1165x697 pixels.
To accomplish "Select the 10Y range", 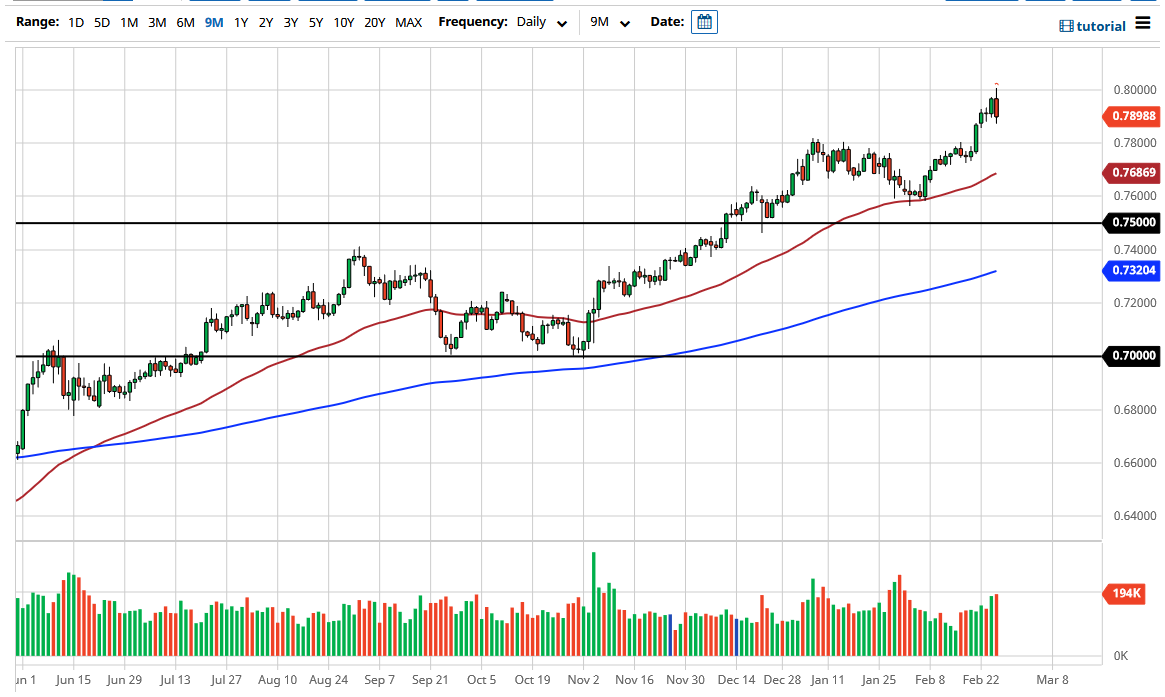I will pyautogui.click(x=343, y=21).
